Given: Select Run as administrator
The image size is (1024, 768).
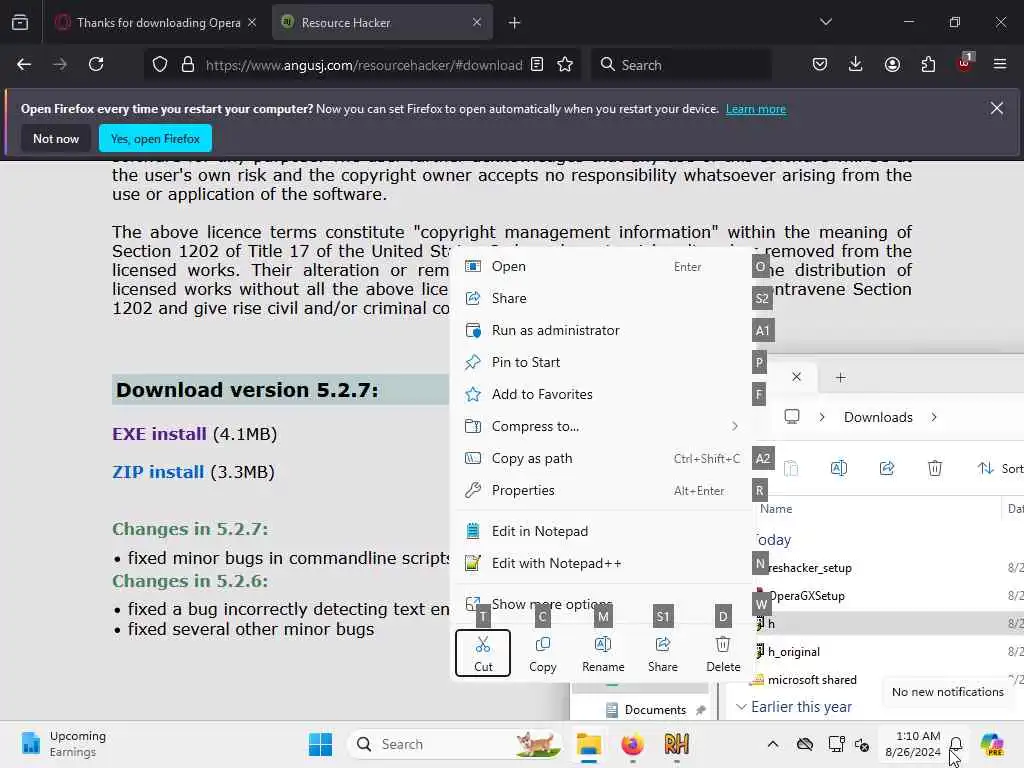Looking at the screenshot, I should click(603, 330).
